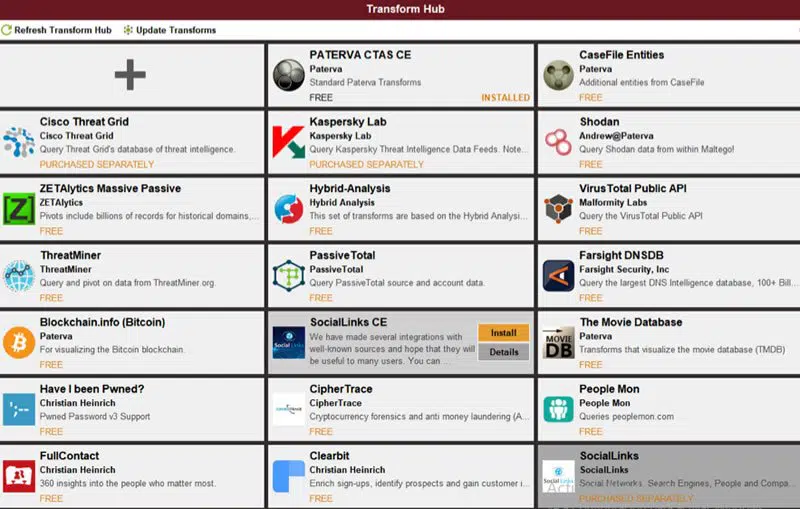Click the plus icon to add a transform seed
This screenshot has height=509, width=800.
click(130, 74)
